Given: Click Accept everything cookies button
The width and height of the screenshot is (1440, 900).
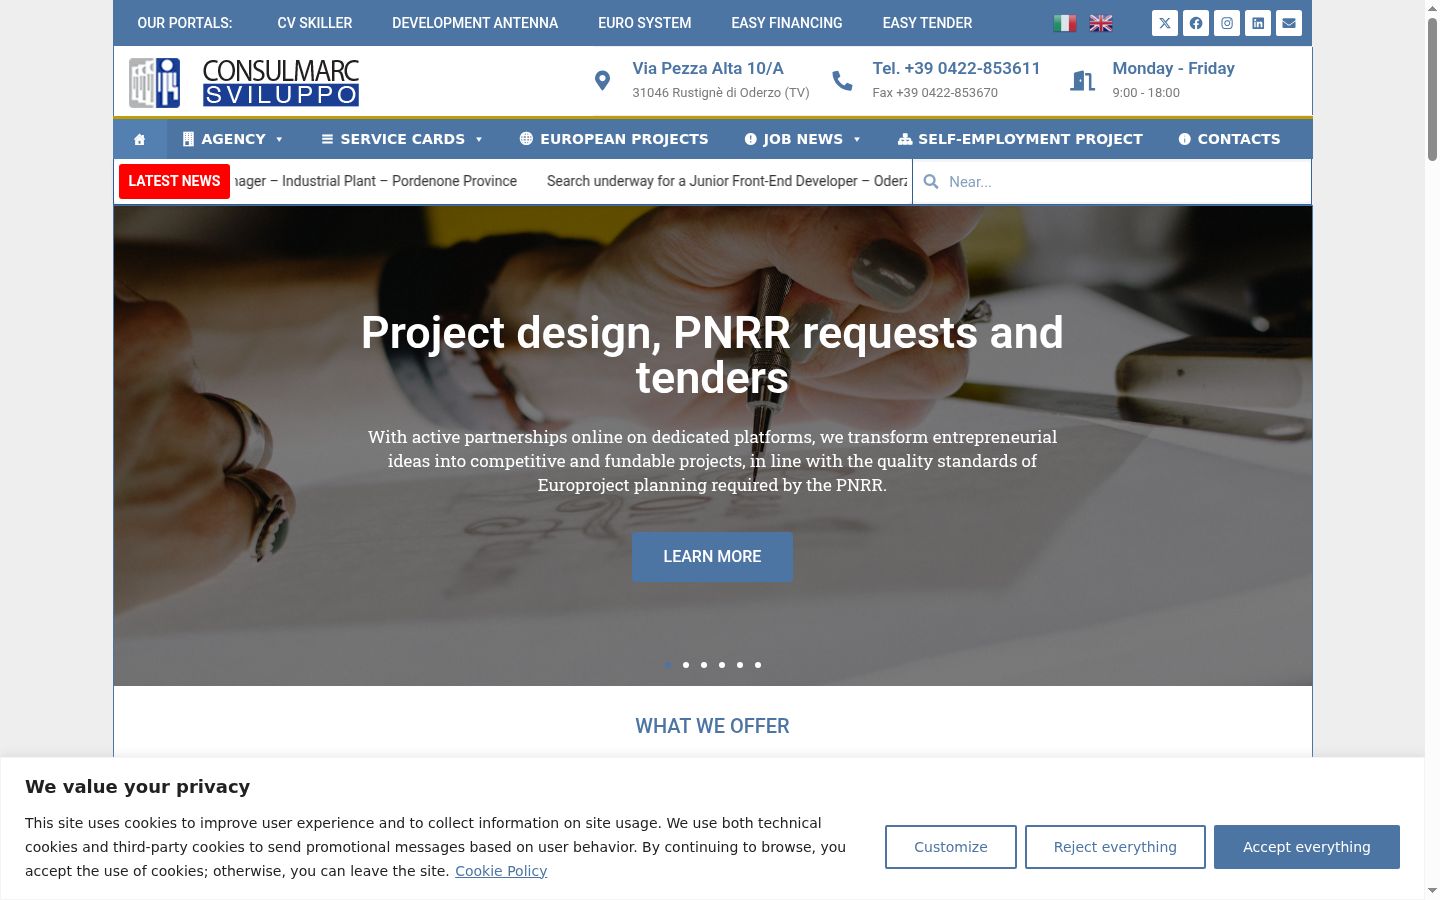Looking at the screenshot, I should pos(1307,847).
